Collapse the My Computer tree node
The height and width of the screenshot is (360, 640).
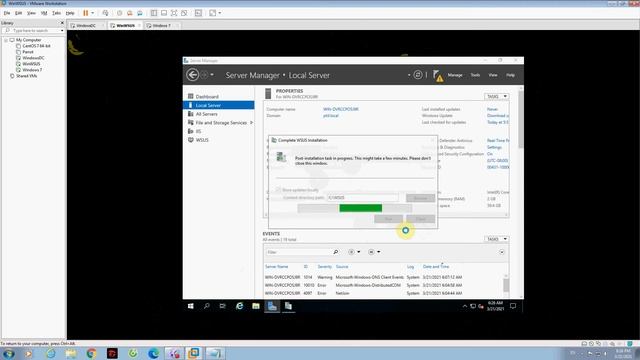pyautogui.click(x=6, y=40)
